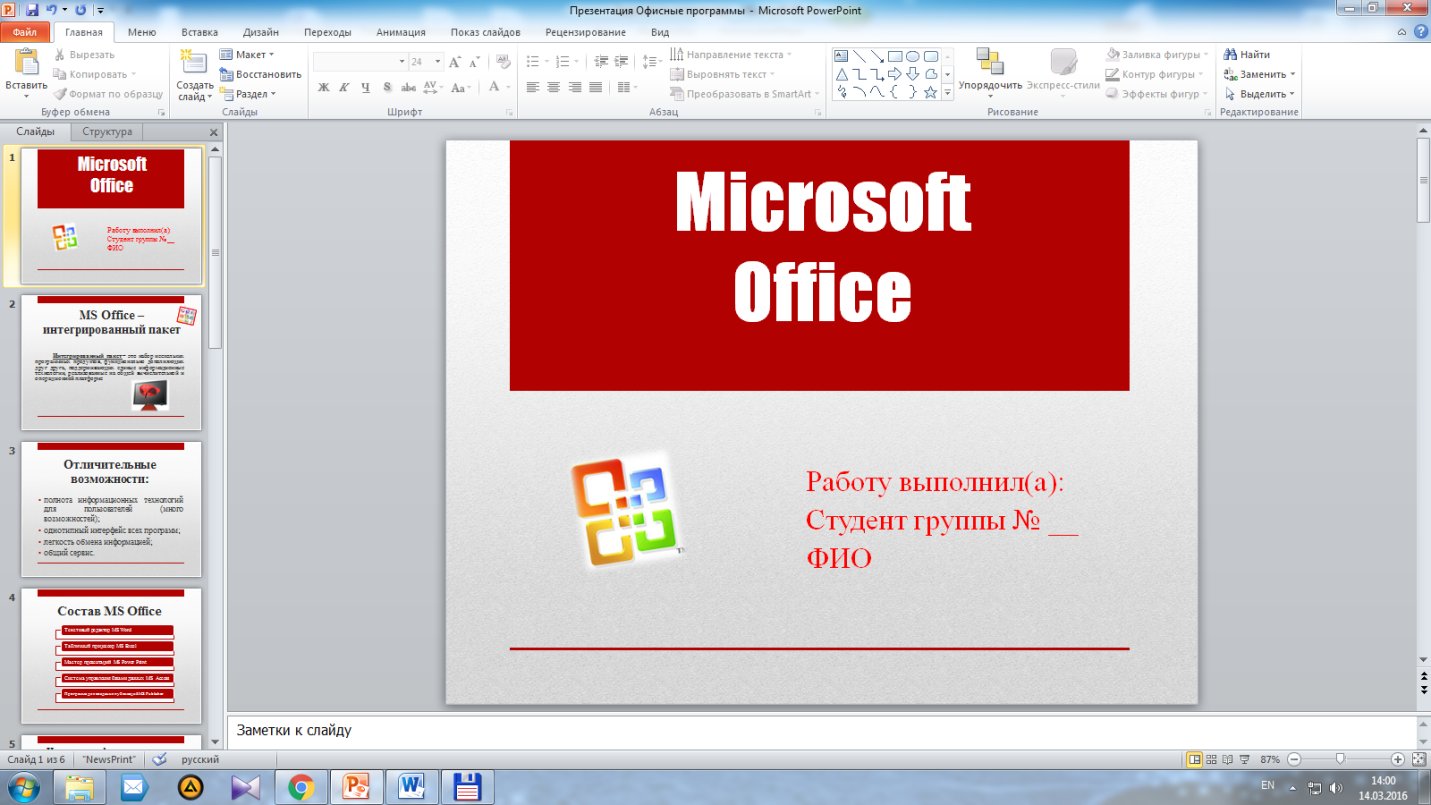1431x805 pixels.
Task: Click the Восстановить (Reset) slide button
Action: point(260,74)
